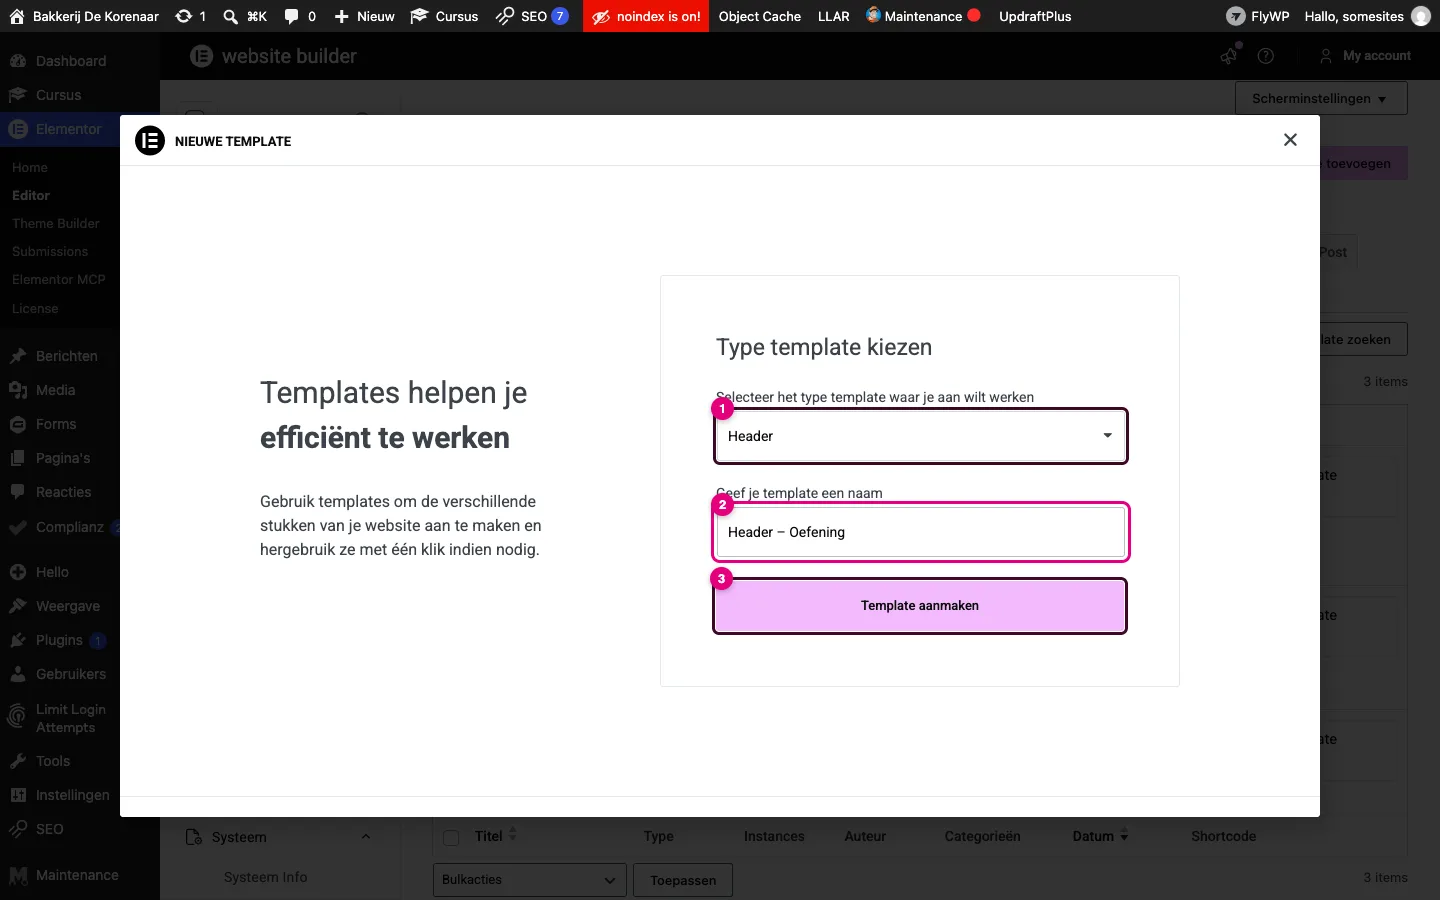Open Complianz in the sidebar
Viewport: 1440px width, 900px height.
click(69, 527)
